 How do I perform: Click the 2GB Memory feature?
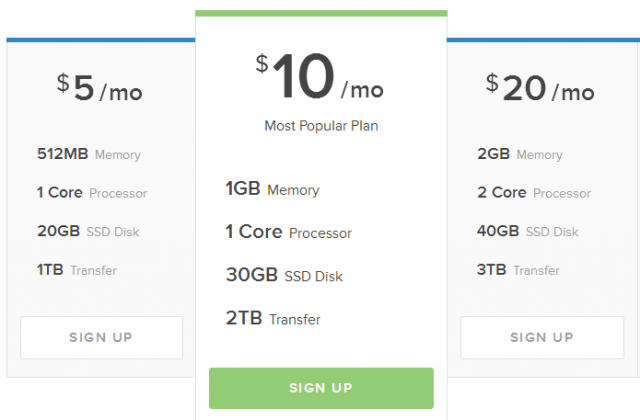(x=520, y=155)
